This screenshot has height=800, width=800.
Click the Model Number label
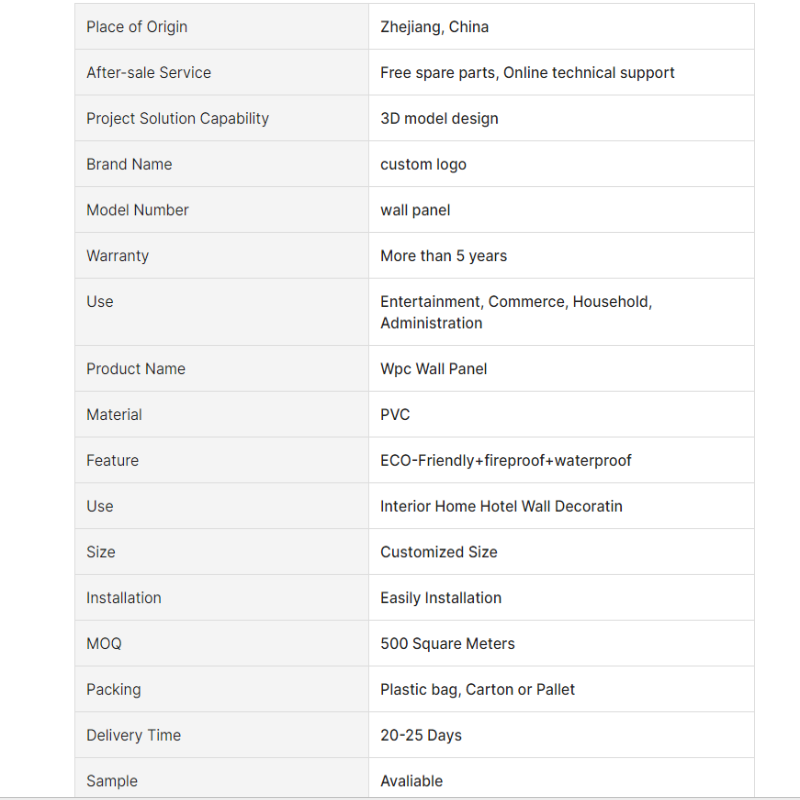coord(137,210)
